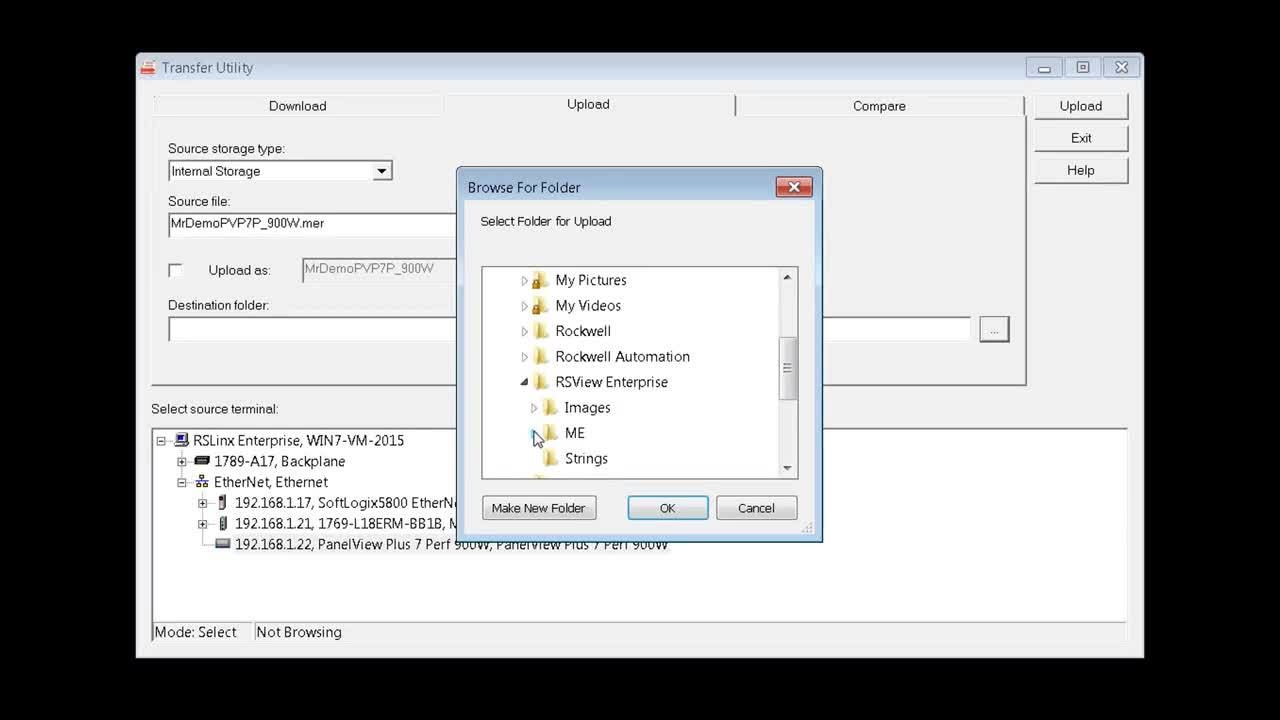Viewport: 1280px width, 720px height.
Task: Click the My Videos folder icon
Action: 540,306
